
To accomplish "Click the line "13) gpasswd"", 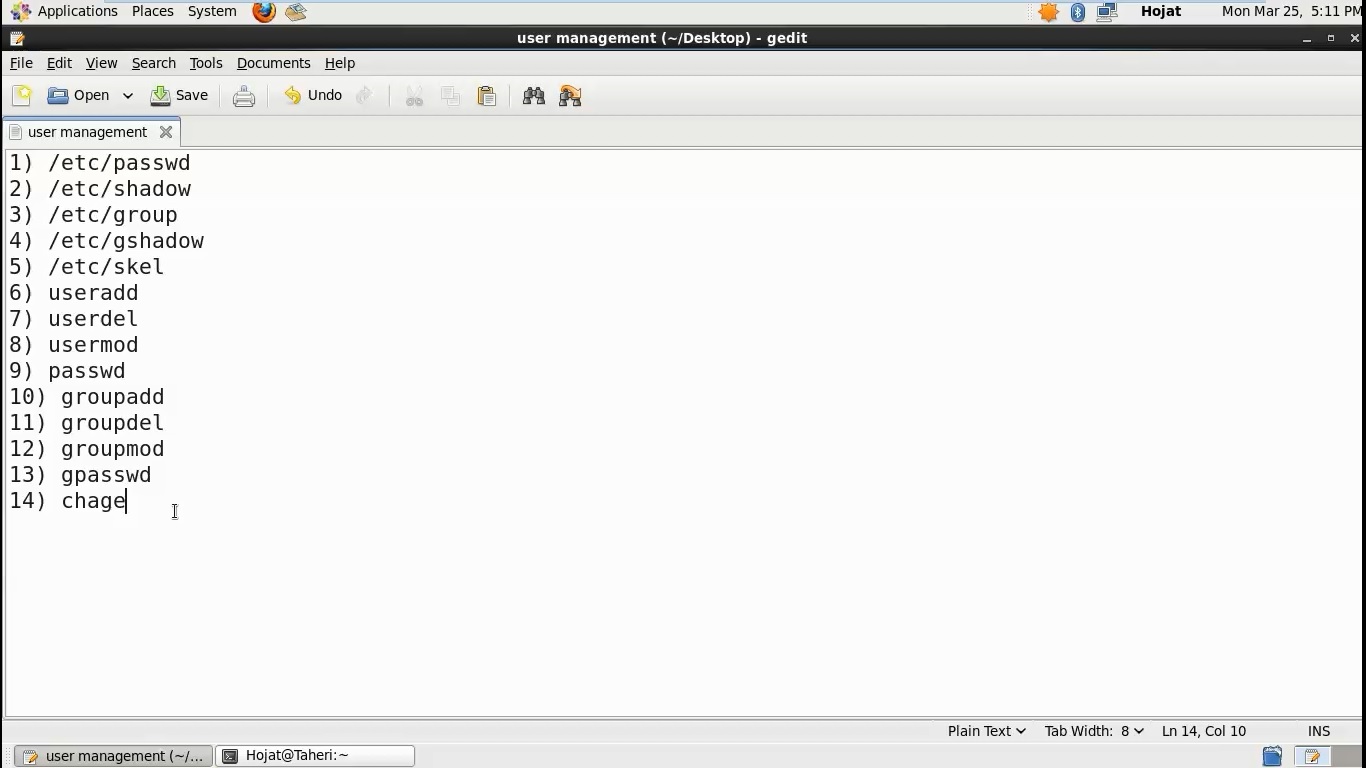I will (81, 475).
